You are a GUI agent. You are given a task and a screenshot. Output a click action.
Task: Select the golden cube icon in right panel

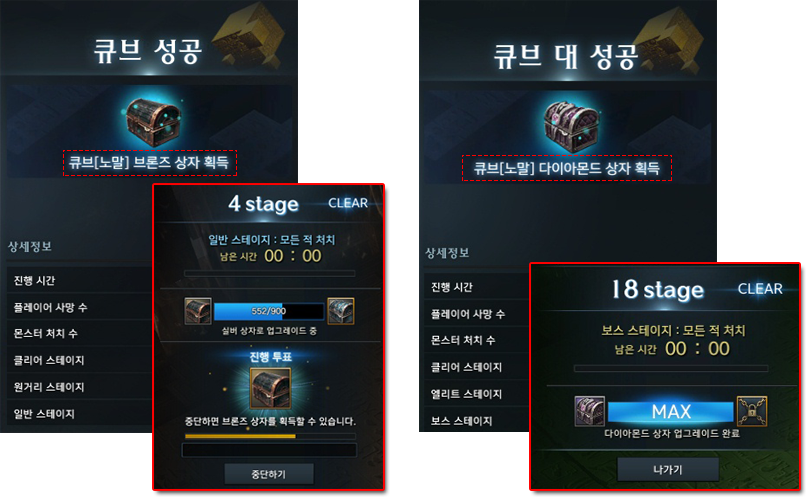pos(668,41)
